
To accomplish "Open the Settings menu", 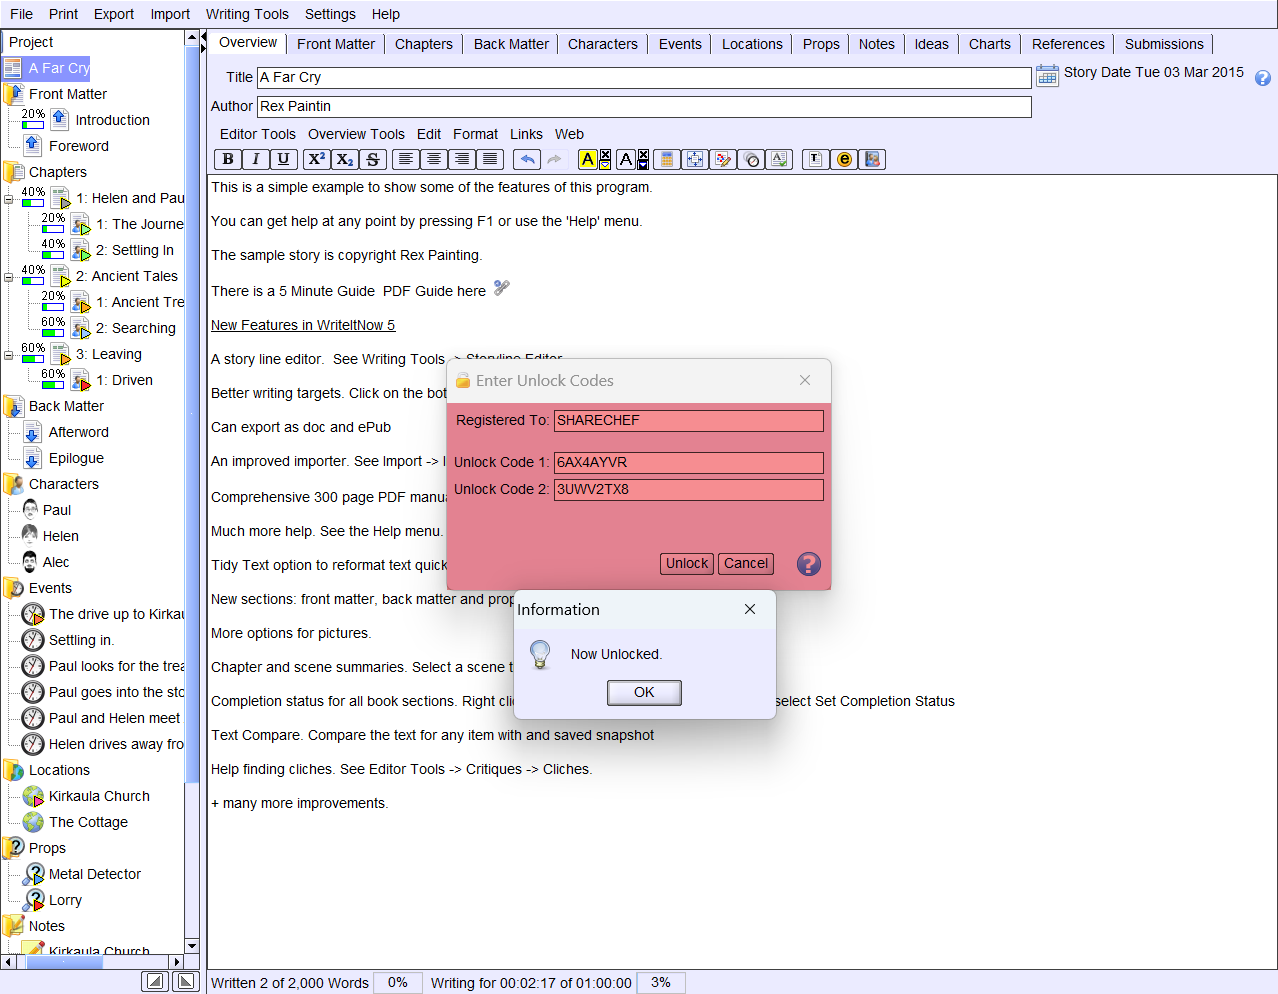I will [x=330, y=14].
